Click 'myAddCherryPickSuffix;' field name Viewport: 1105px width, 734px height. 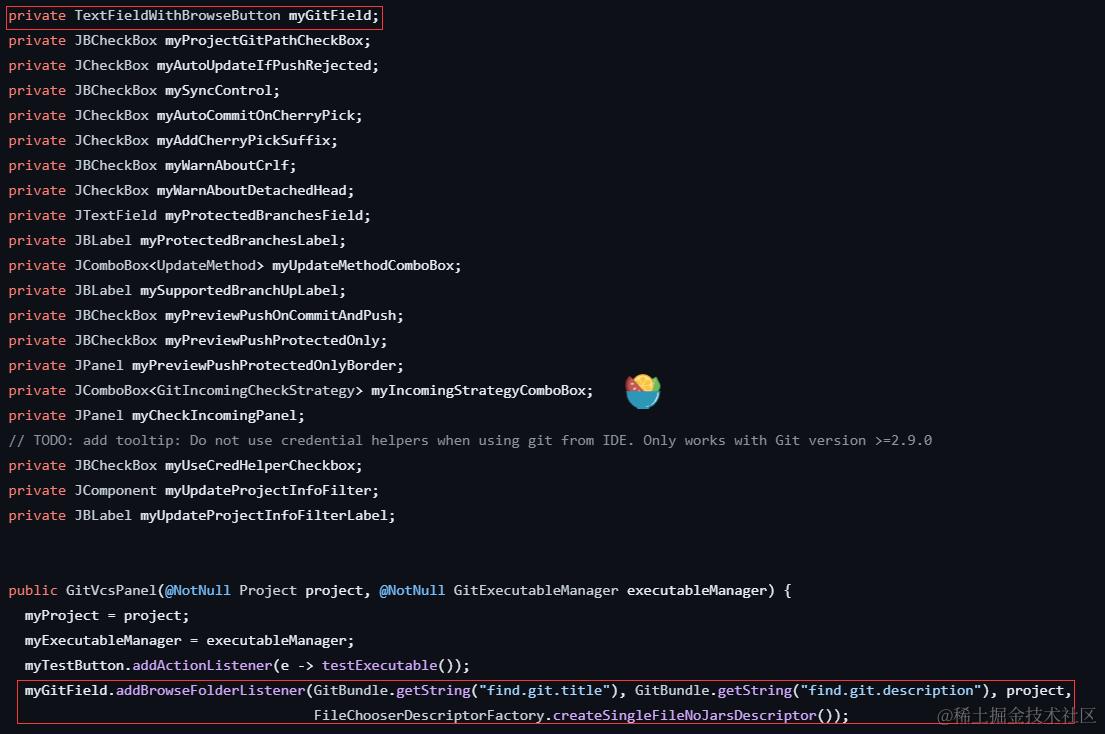247,141
